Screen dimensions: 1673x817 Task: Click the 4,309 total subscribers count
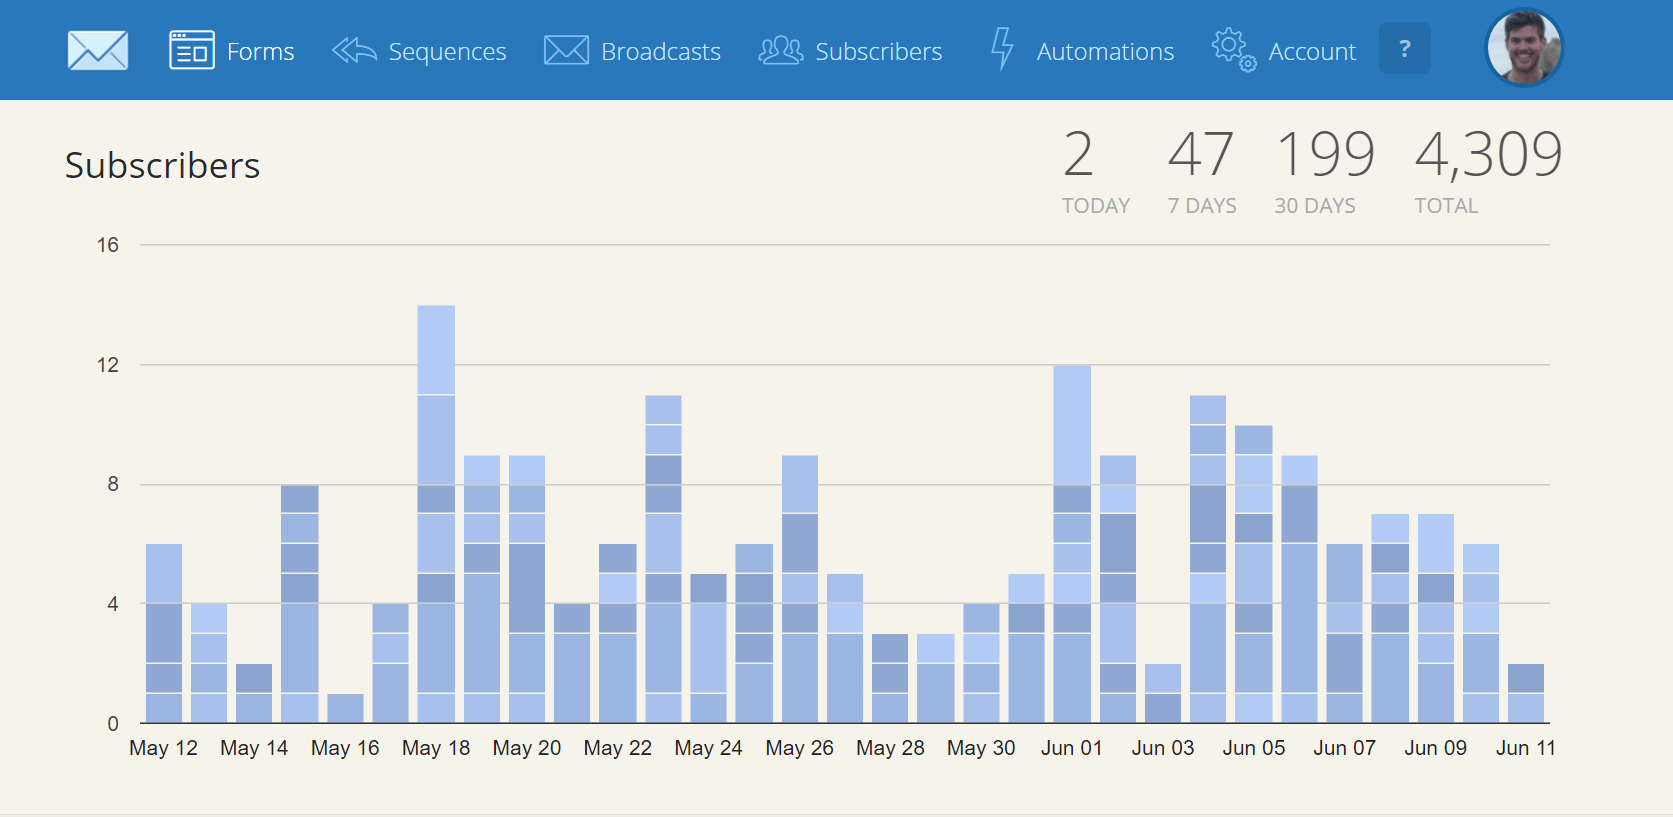[1488, 155]
